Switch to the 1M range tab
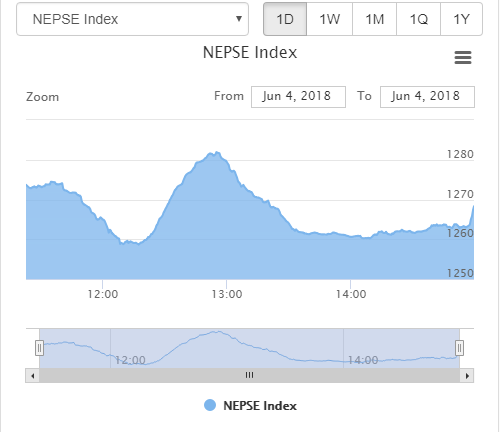This screenshot has width=500, height=432. 374,19
